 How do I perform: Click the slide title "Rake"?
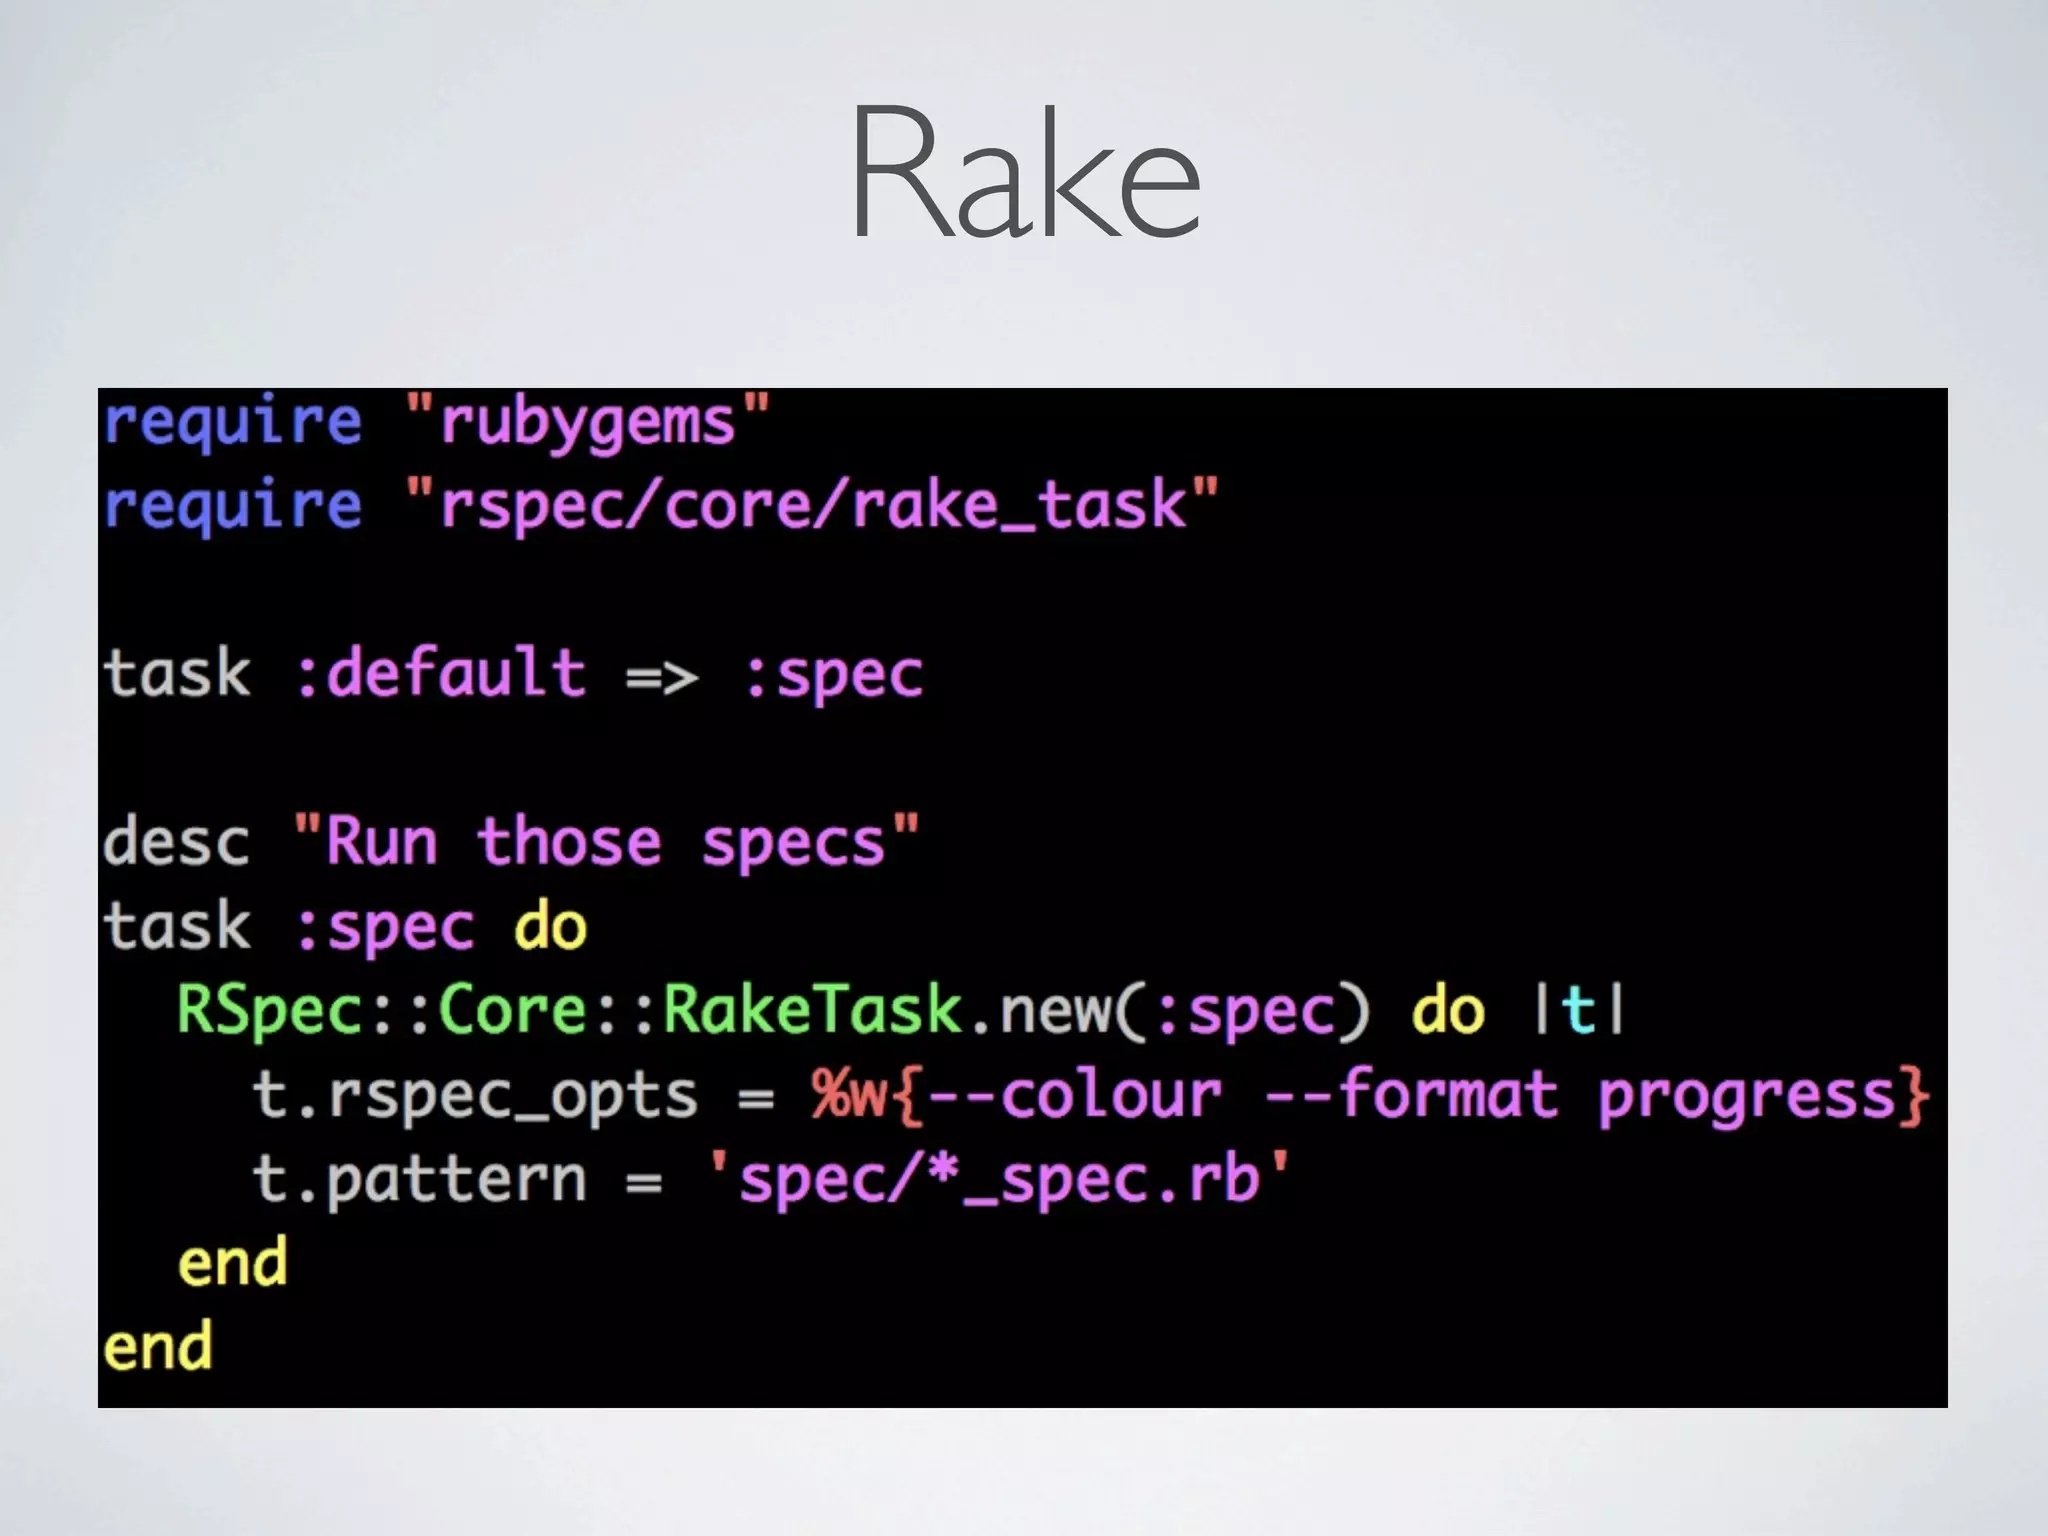coord(1025,172)
